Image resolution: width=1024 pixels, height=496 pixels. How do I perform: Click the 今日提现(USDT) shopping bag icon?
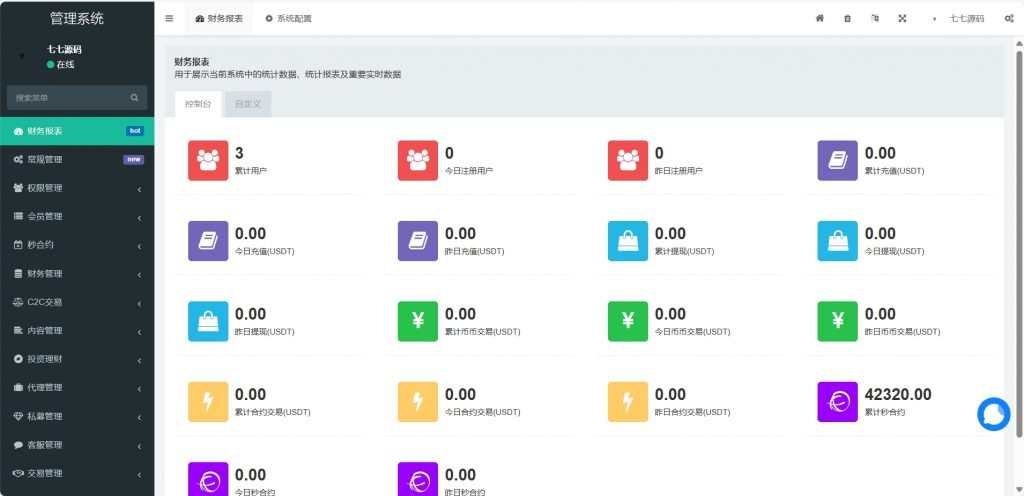pyautogui.click(x=838, y=241)
